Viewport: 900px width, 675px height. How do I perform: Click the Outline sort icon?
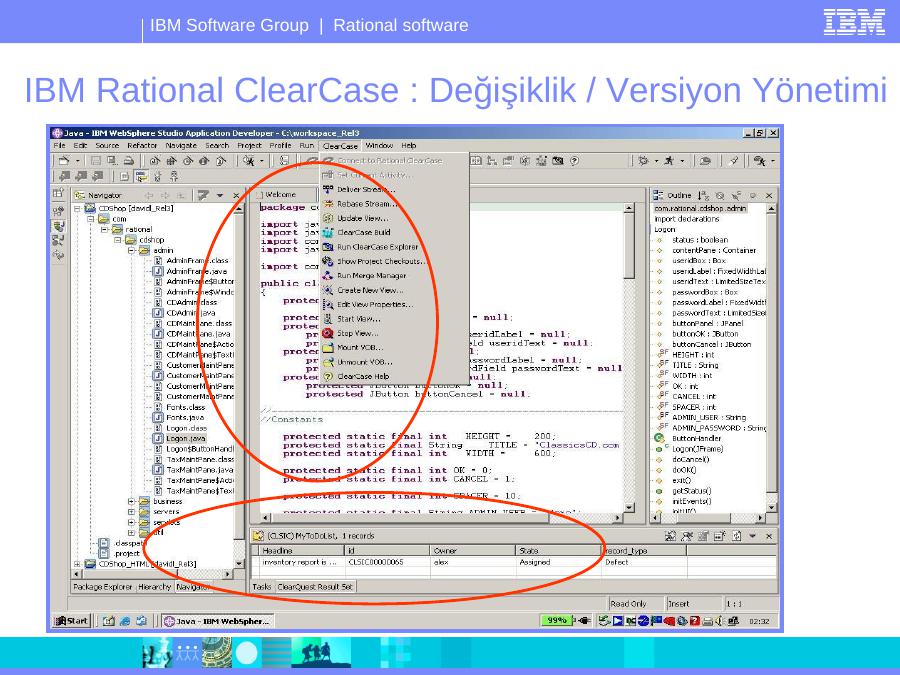click(704, 195)
